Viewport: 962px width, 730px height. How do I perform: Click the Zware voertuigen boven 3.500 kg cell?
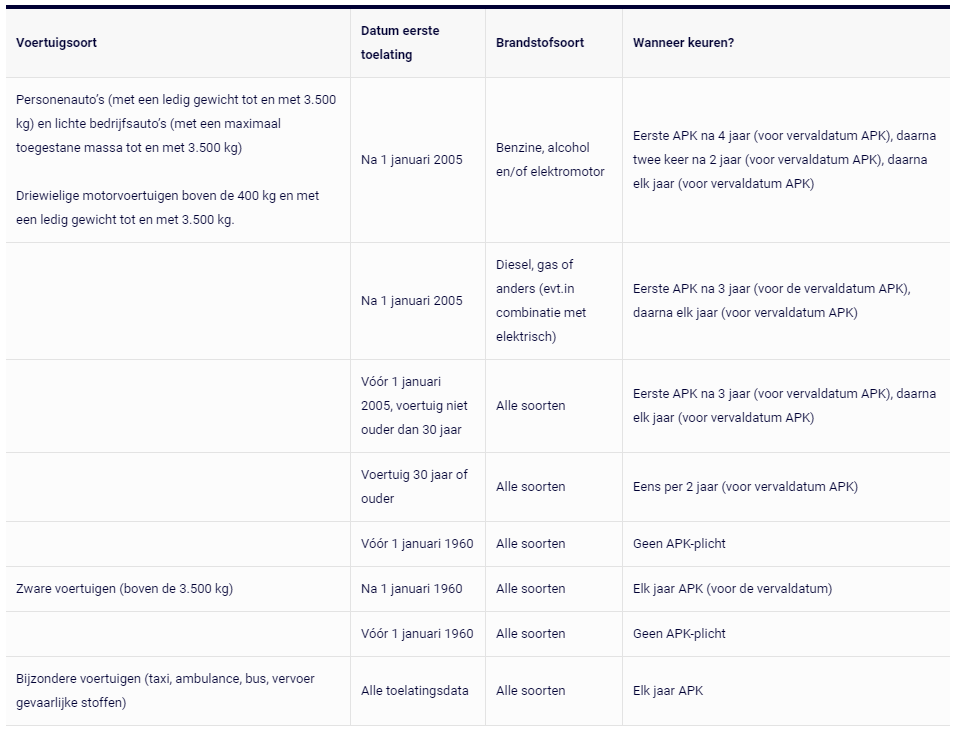click(125, 589)
